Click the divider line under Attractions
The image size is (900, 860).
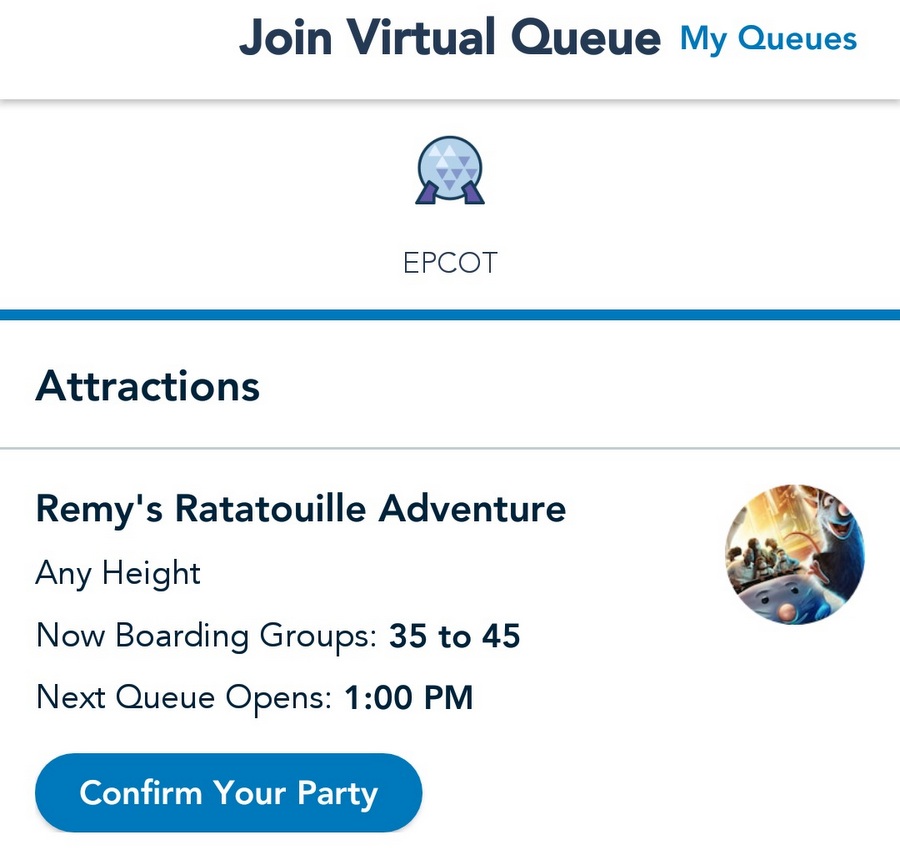click(450, 447)
